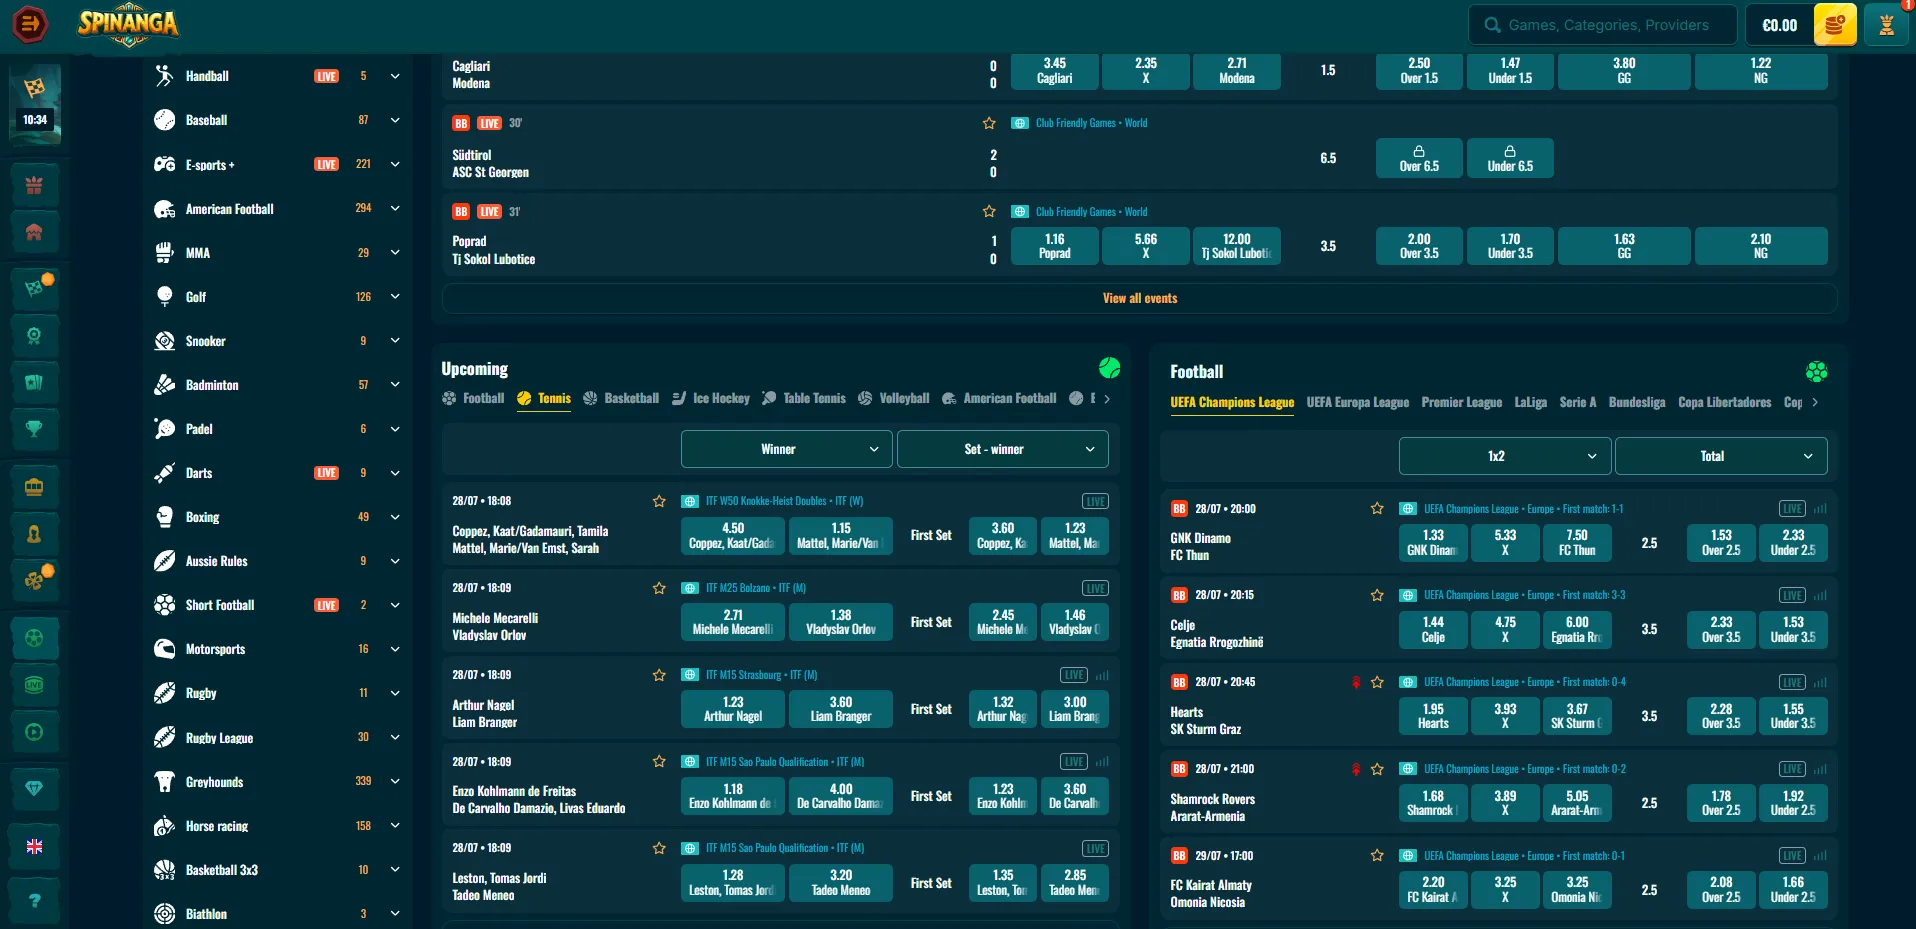Open the deposit coins icon

[x=1834, y=25]
